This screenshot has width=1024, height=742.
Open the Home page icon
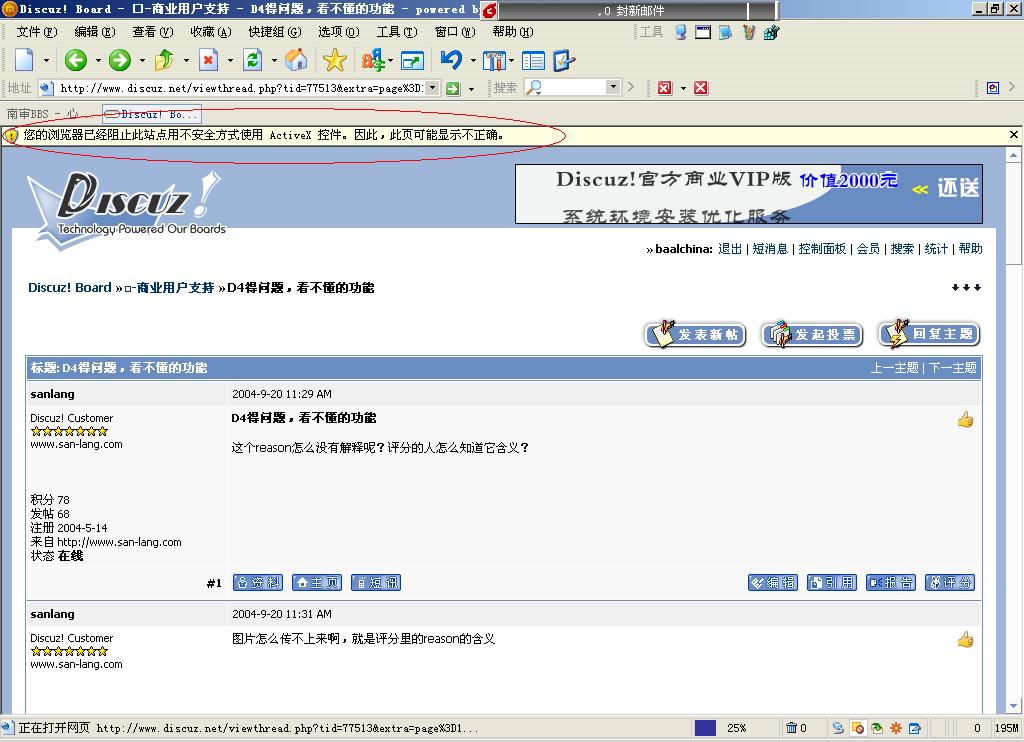[x=296, y=60]
